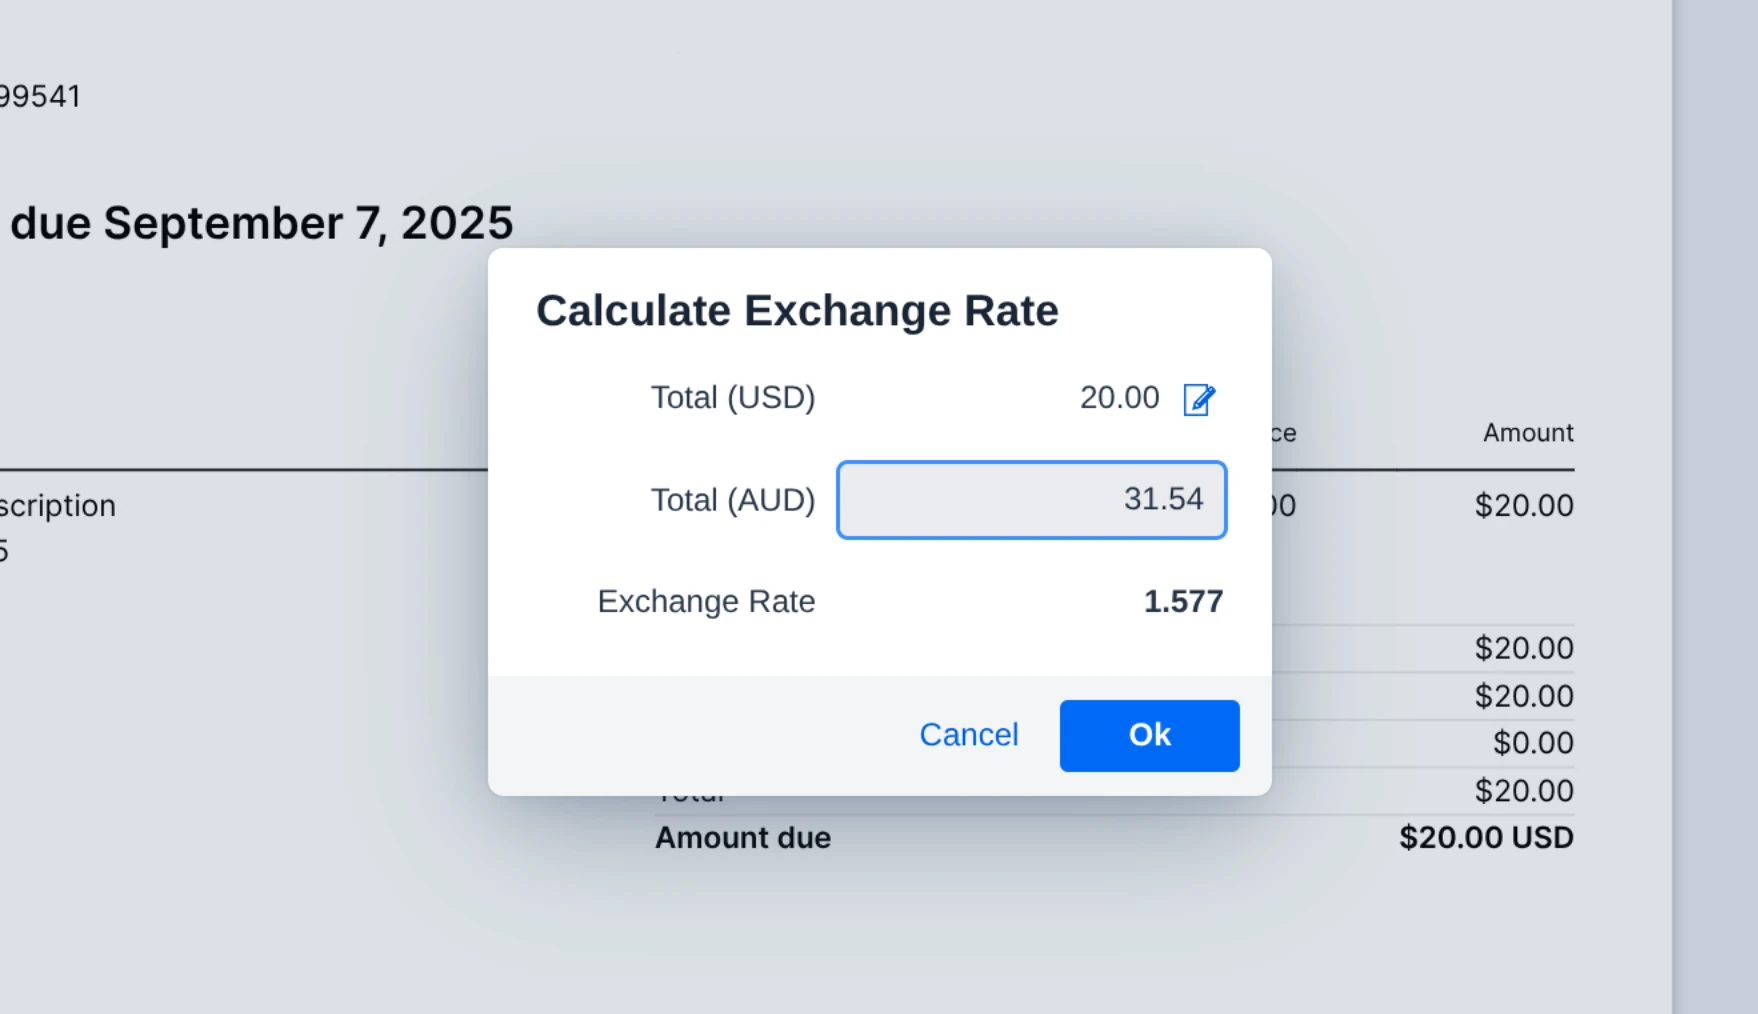The width and height of the screenshot is (1758, 1014).
Task: Click the Total (USD) label
Action: [x=733, y=398]
